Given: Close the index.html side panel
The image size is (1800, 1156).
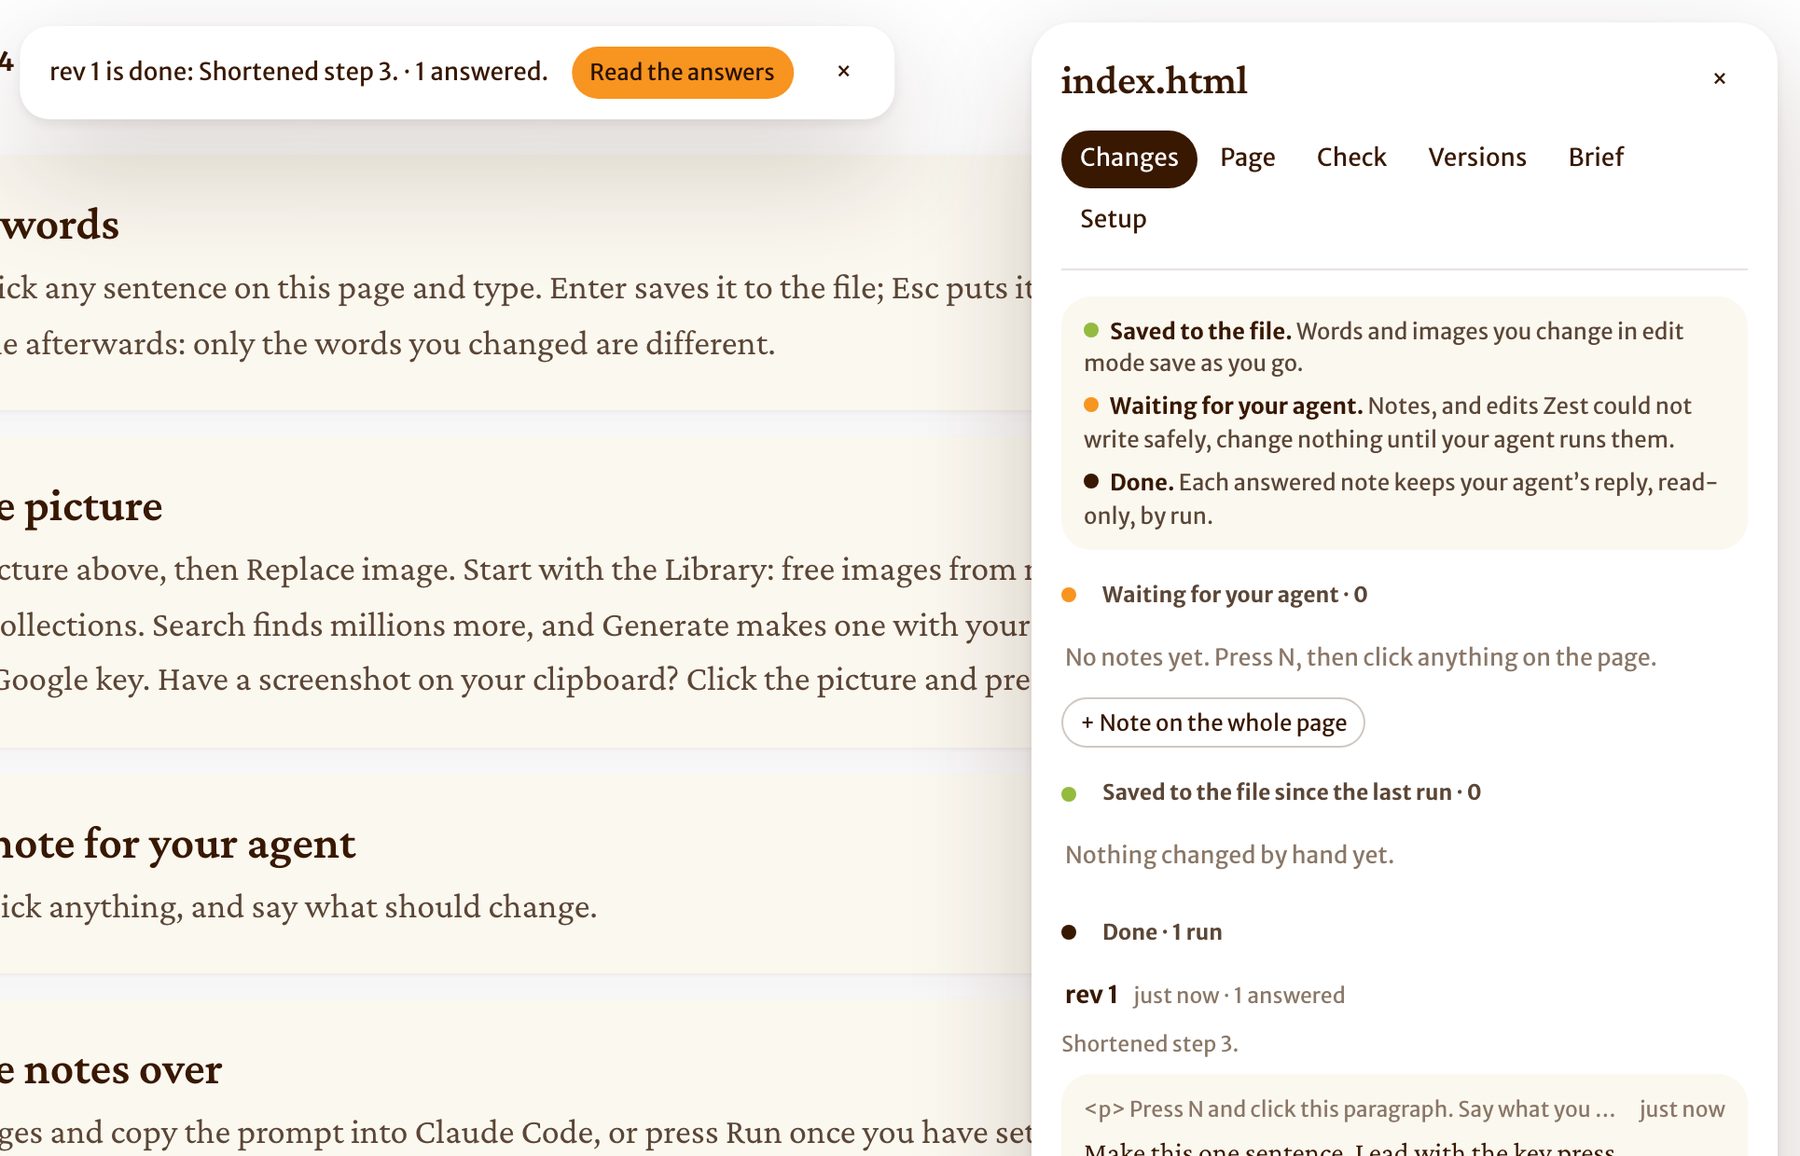Looking at the screenshot, I should pyautogui.click(x=1719, y=79).
